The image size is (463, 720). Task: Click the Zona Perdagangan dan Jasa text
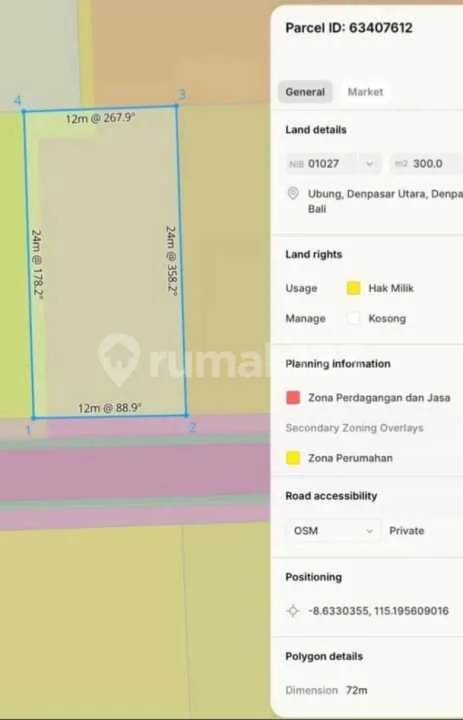coord(379,398)
